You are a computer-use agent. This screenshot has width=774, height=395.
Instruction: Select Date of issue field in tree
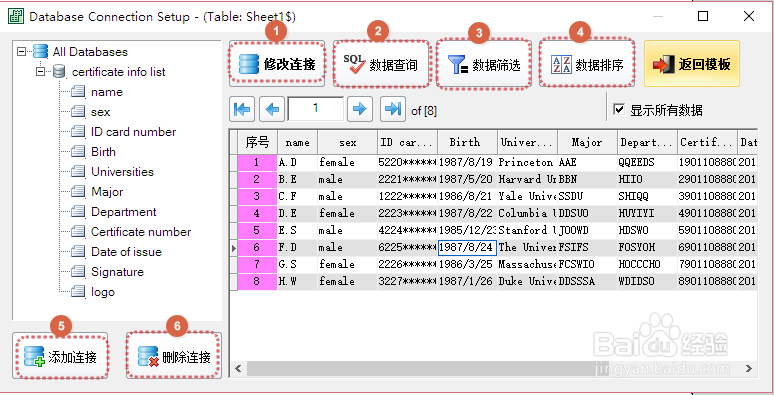(x=126, y=252)
